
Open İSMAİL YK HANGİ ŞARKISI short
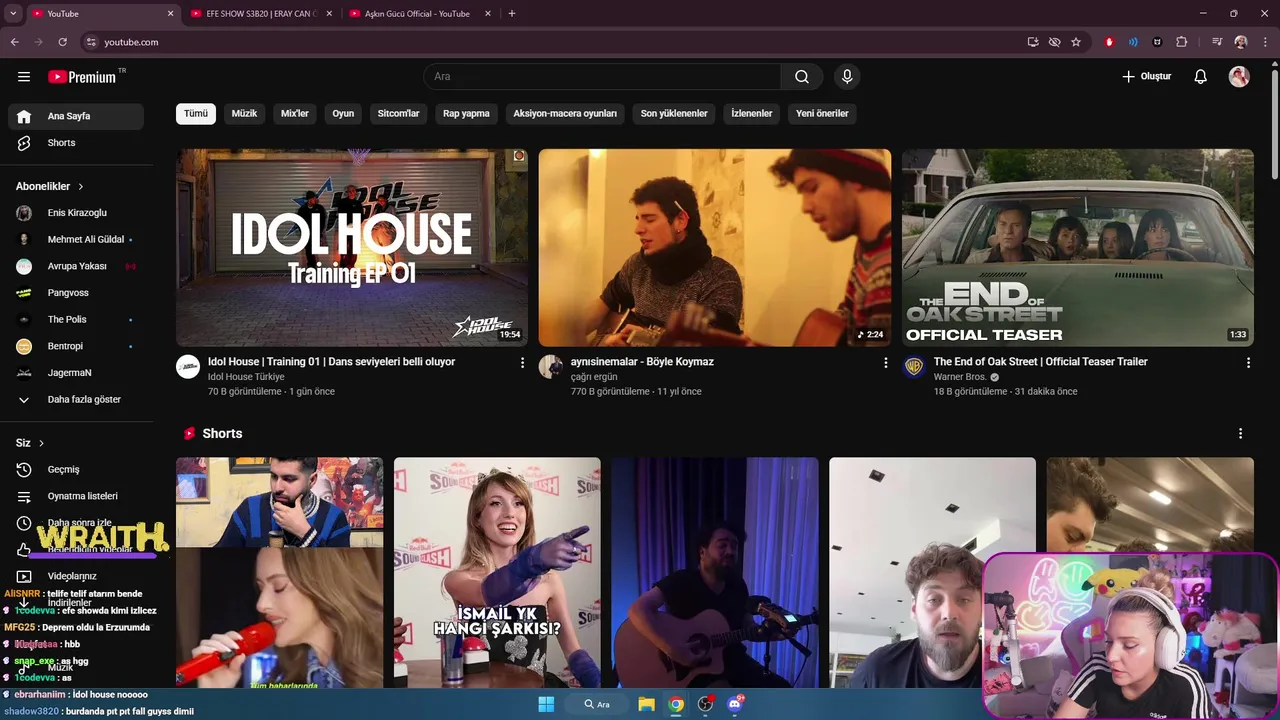497,572
